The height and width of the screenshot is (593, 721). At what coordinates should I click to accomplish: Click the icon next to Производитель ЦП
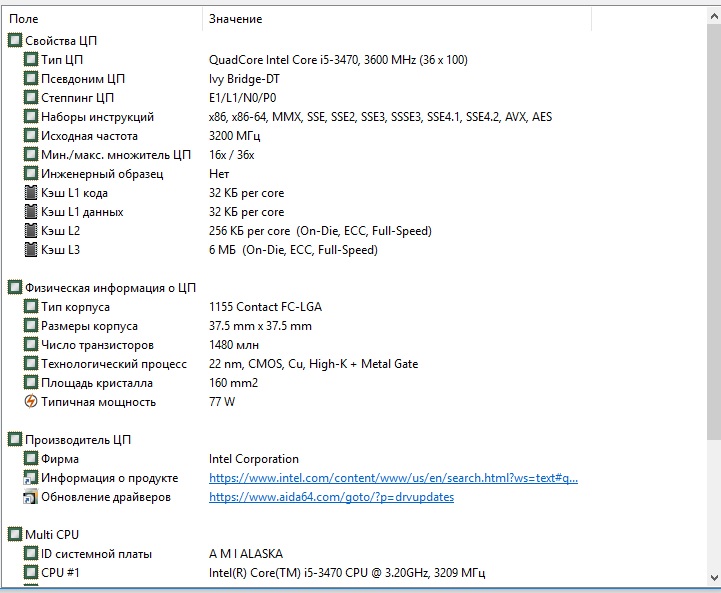[15, 440]
